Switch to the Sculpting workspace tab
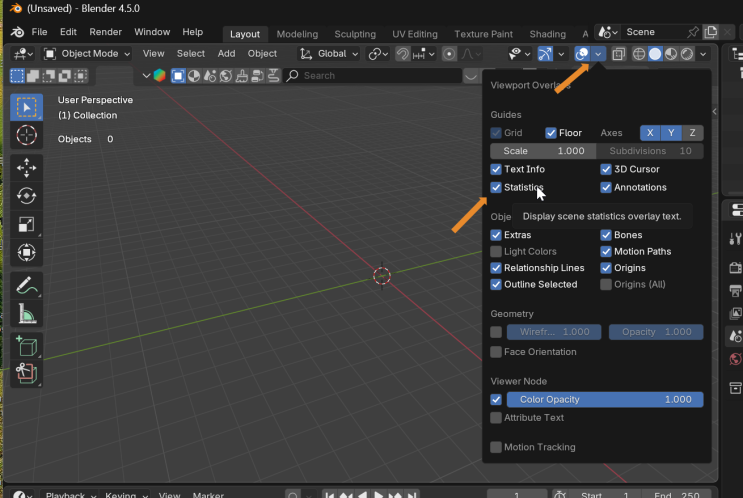This screenshot has width=743, height=498. click(x=355, y=34)
